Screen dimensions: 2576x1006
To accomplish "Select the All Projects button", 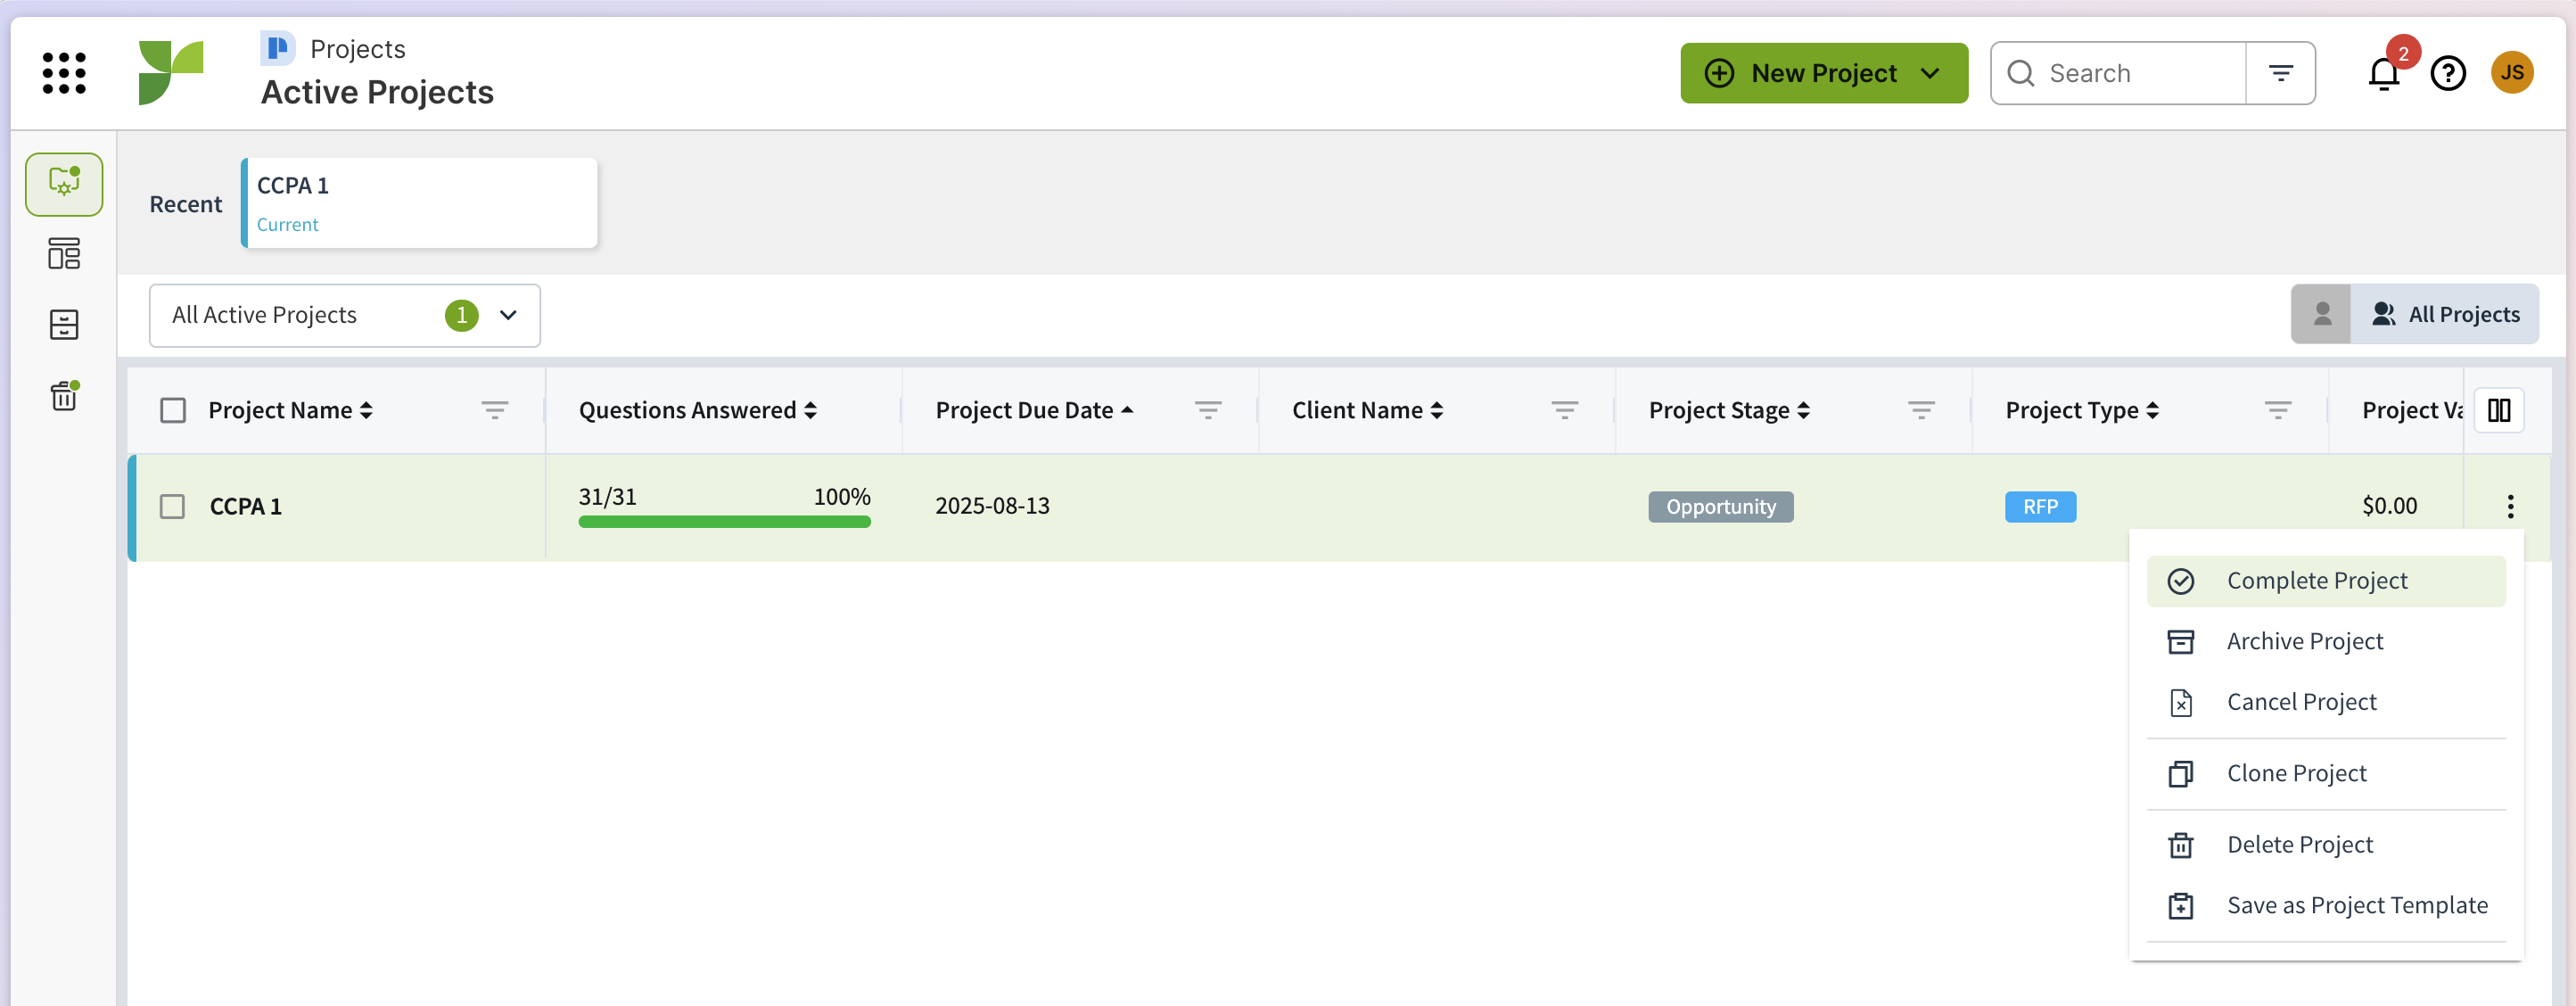I will pos(2445,314).
